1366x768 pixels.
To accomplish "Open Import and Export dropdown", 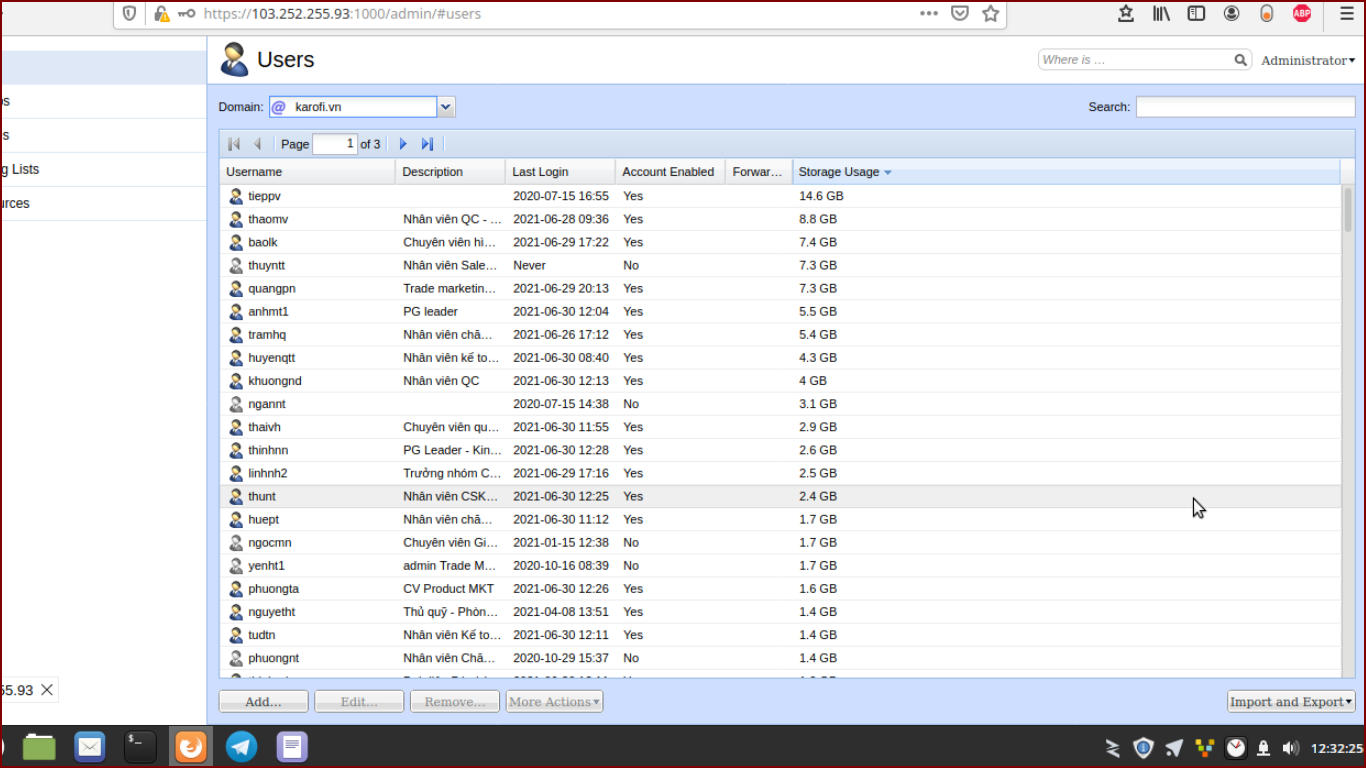I will (1291, 702).
